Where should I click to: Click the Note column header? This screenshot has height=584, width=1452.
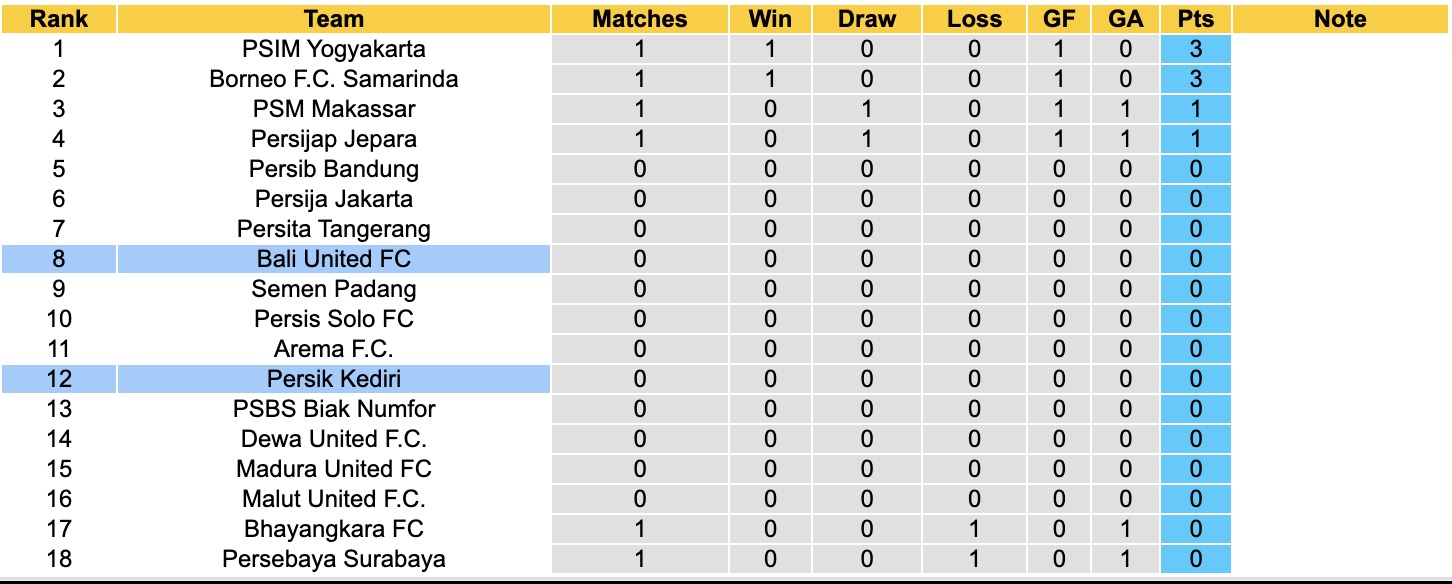(x=1340, y=19)
